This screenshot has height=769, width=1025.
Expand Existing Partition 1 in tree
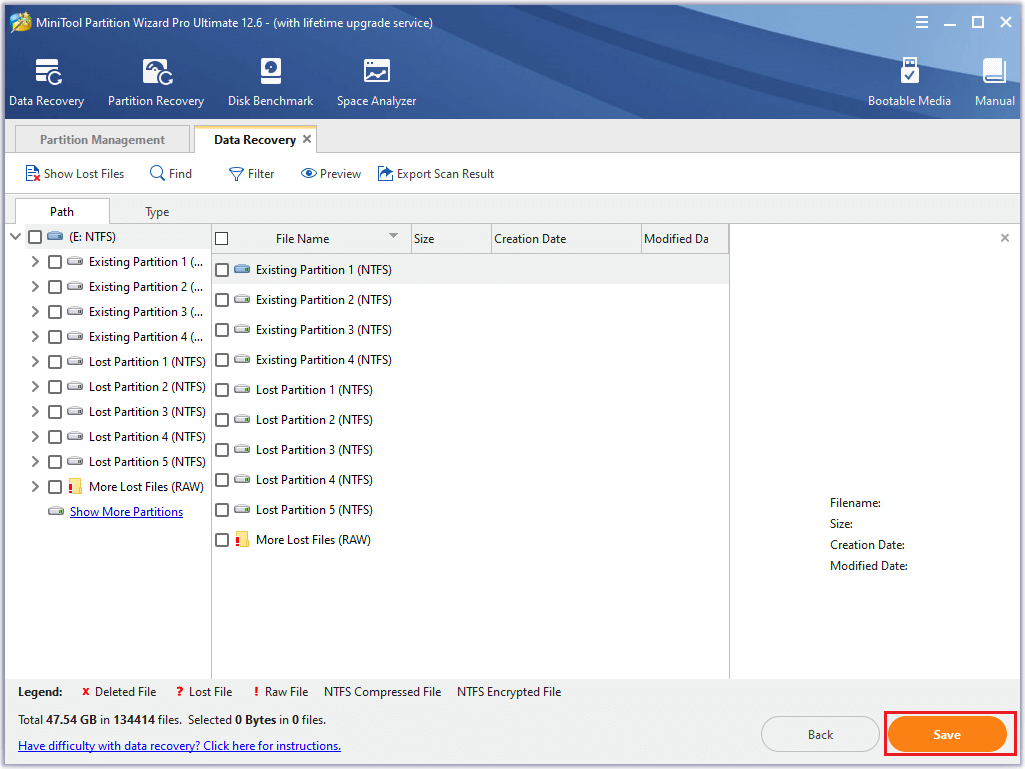click(x=35, y=262)
